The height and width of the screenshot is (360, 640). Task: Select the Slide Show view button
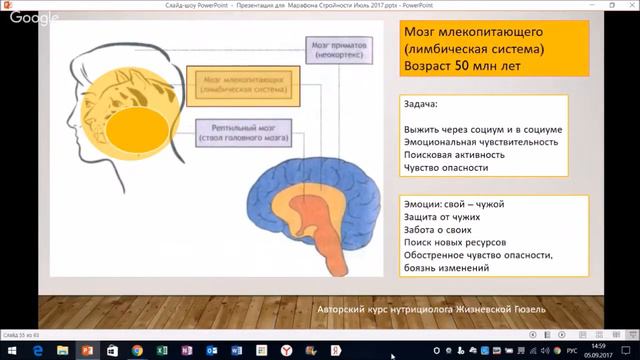(x=632, y=335)
